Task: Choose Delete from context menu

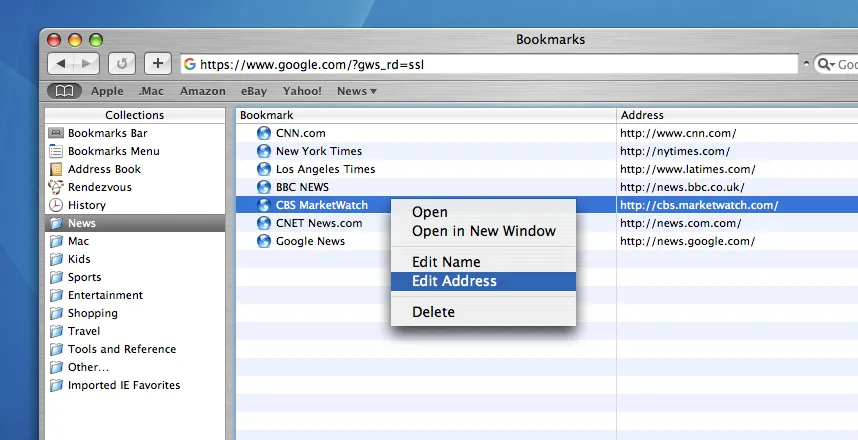Action: coord(483,312)
